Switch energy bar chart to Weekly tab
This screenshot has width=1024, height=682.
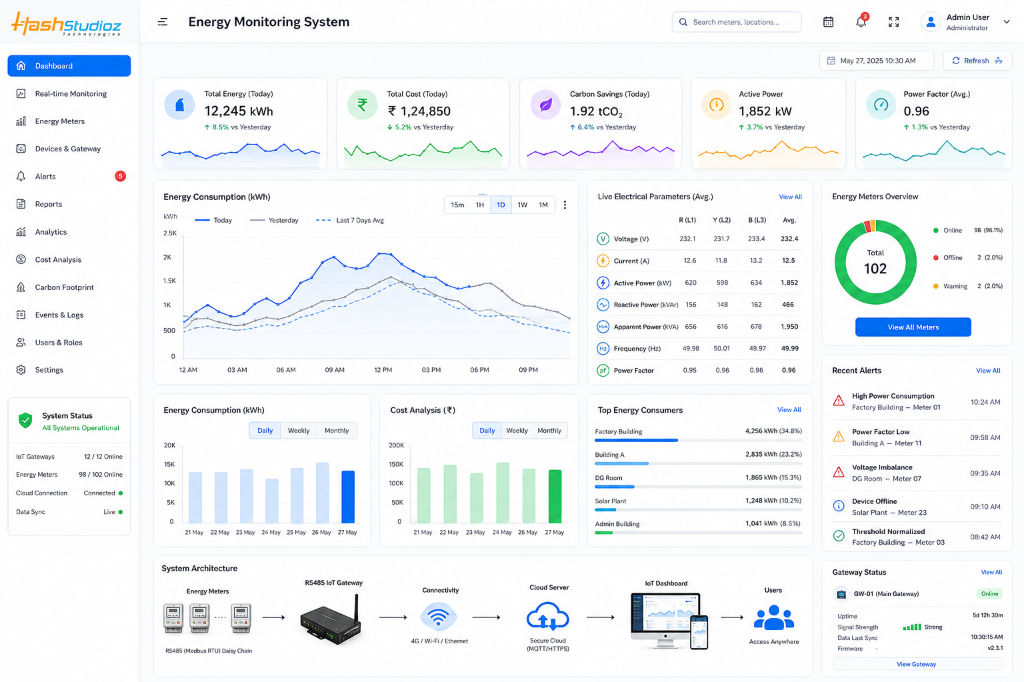pos(298,430)
